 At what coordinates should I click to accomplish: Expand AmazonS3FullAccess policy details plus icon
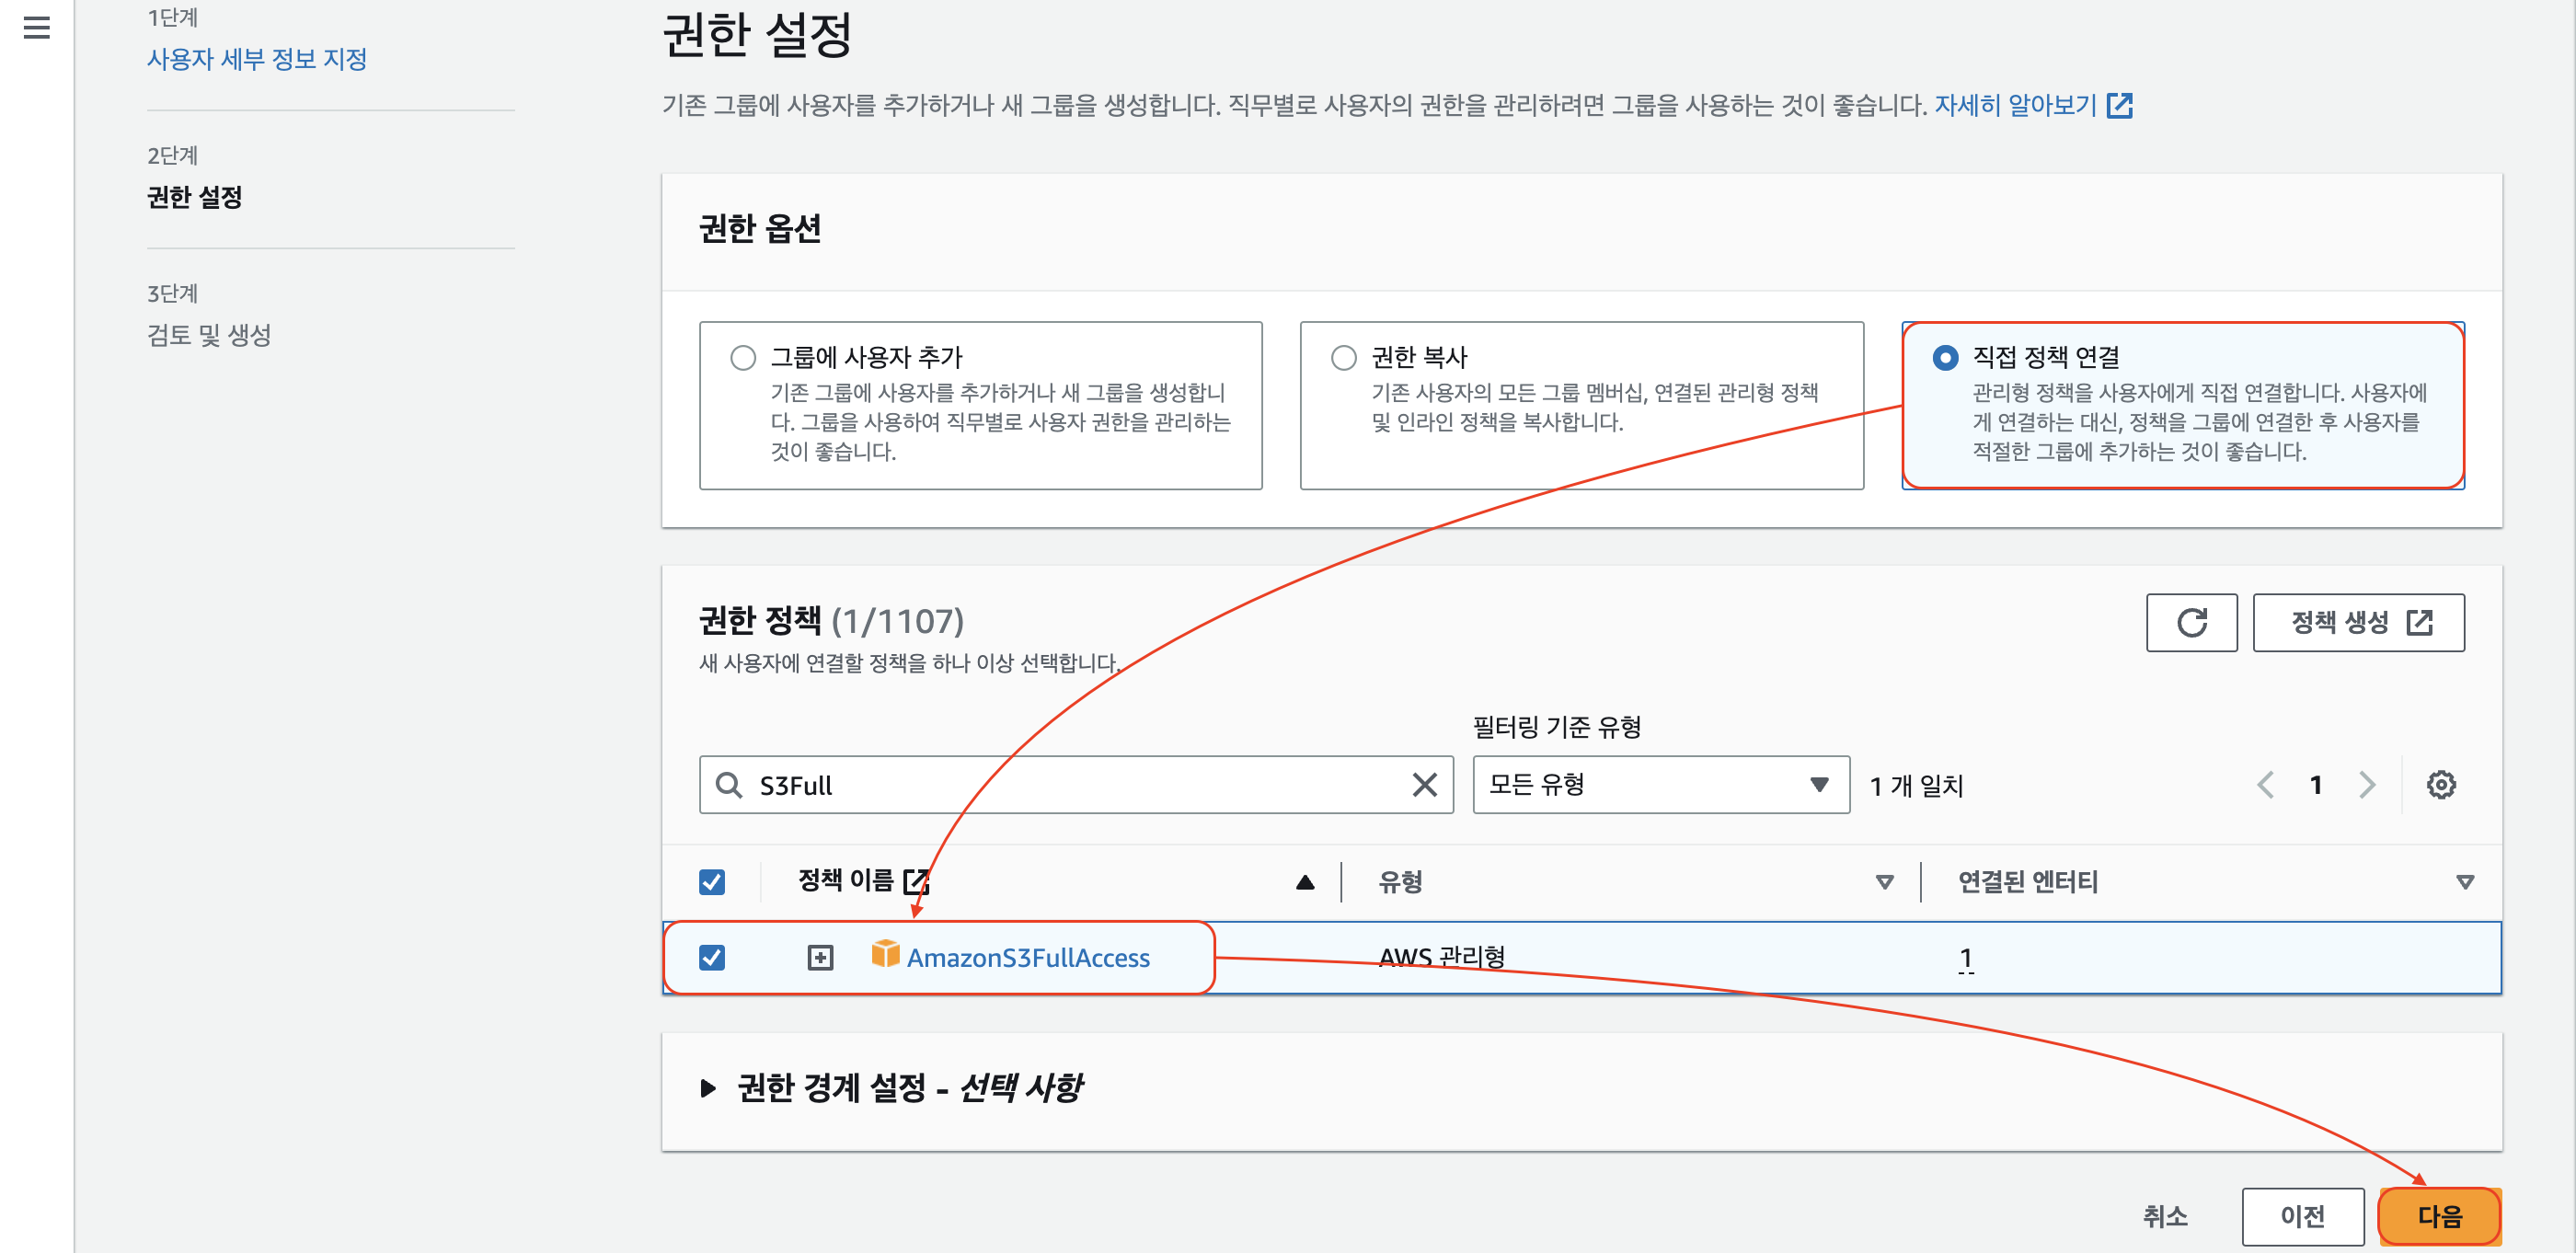(819, 958)
